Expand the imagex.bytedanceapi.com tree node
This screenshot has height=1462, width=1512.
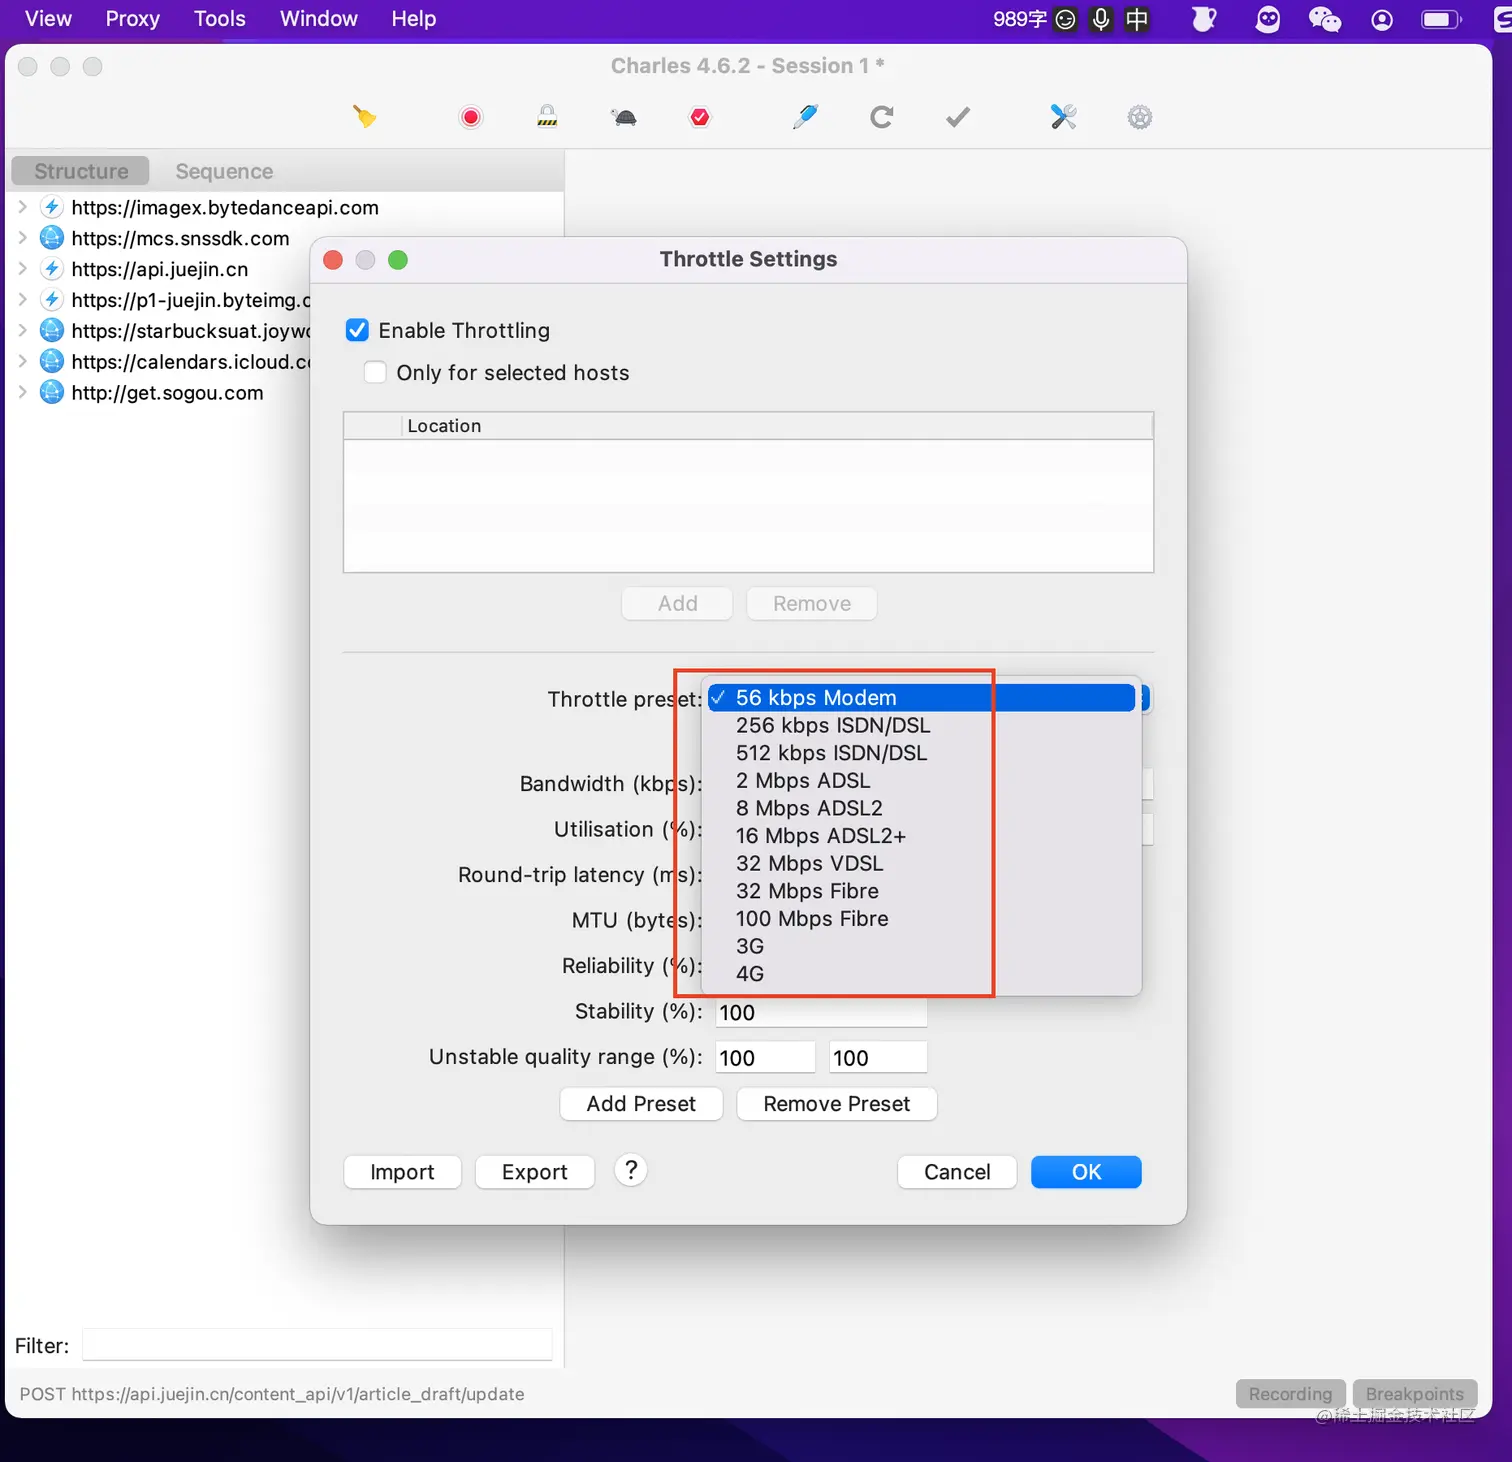click(x=22, y=207)
